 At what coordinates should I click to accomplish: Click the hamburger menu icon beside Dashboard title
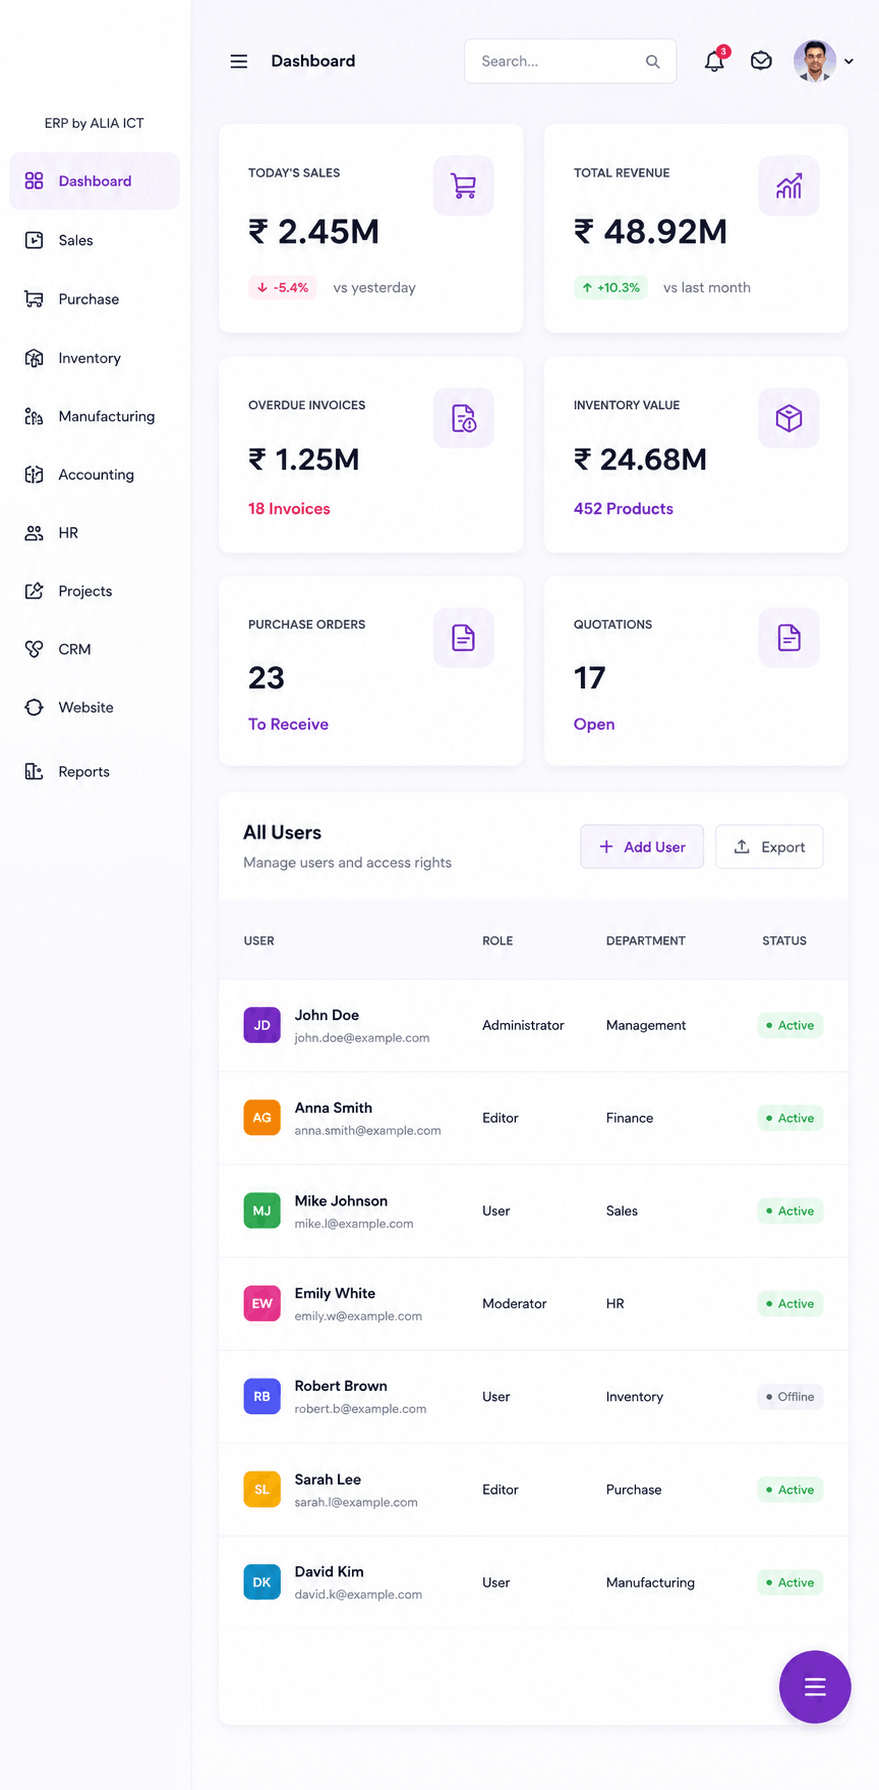[x=239, y=61]
